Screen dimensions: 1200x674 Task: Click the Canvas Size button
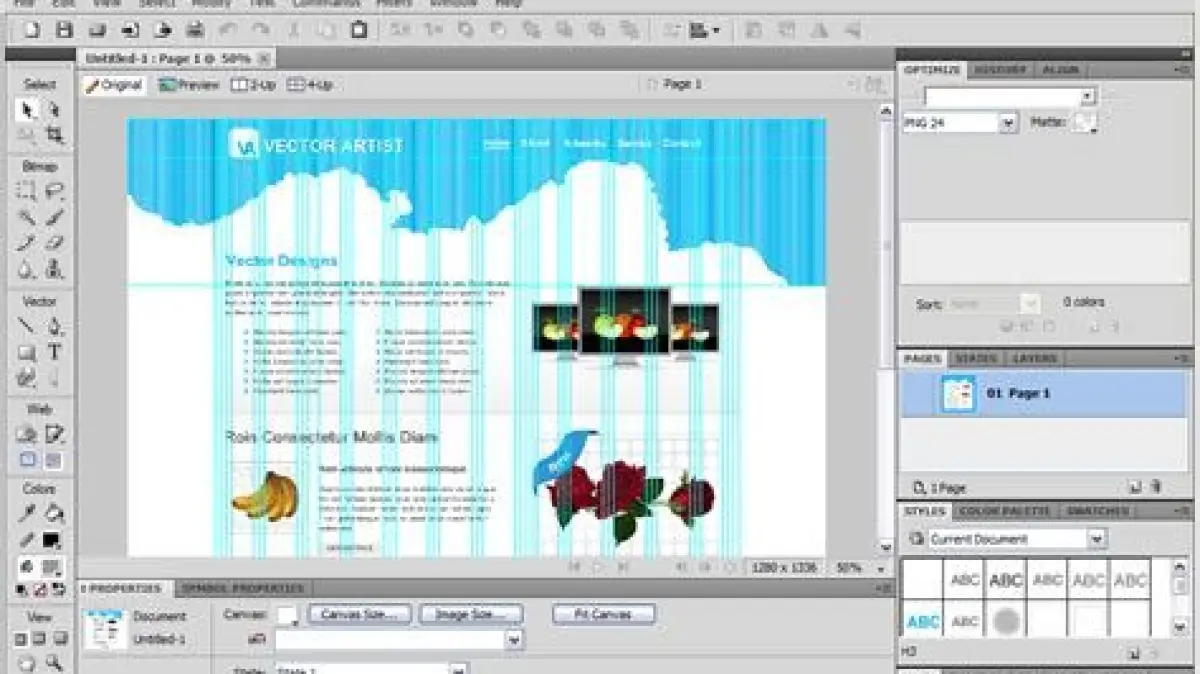click(x=360, y=614)
